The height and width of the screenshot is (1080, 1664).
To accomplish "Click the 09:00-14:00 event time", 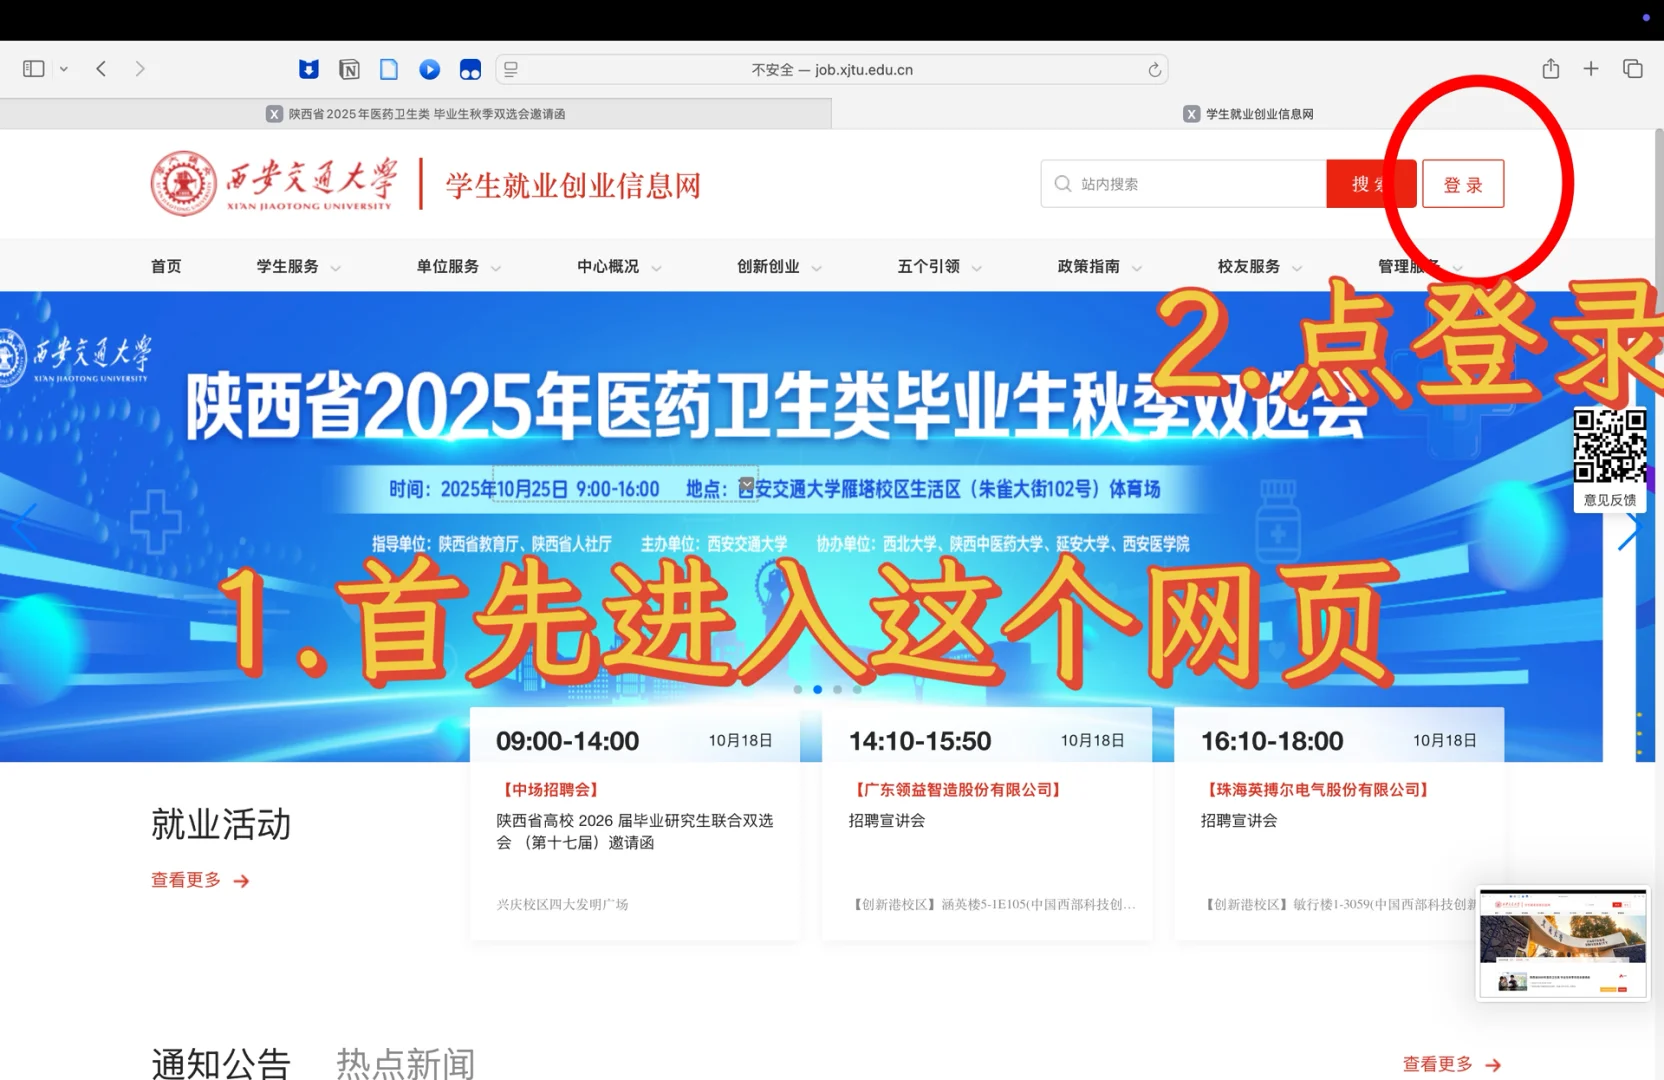I will (x=567, y=741).
